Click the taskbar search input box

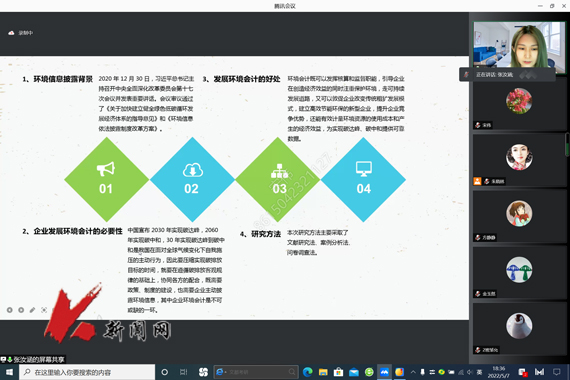pyautogui.click(x=87, y=372)
